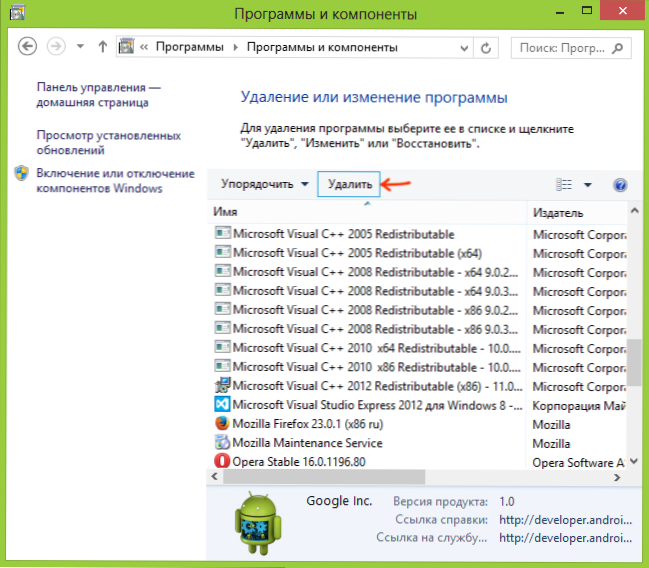649x568 pixels.
Task: Click Google Inc. publisher text
Action: (339, 501)
